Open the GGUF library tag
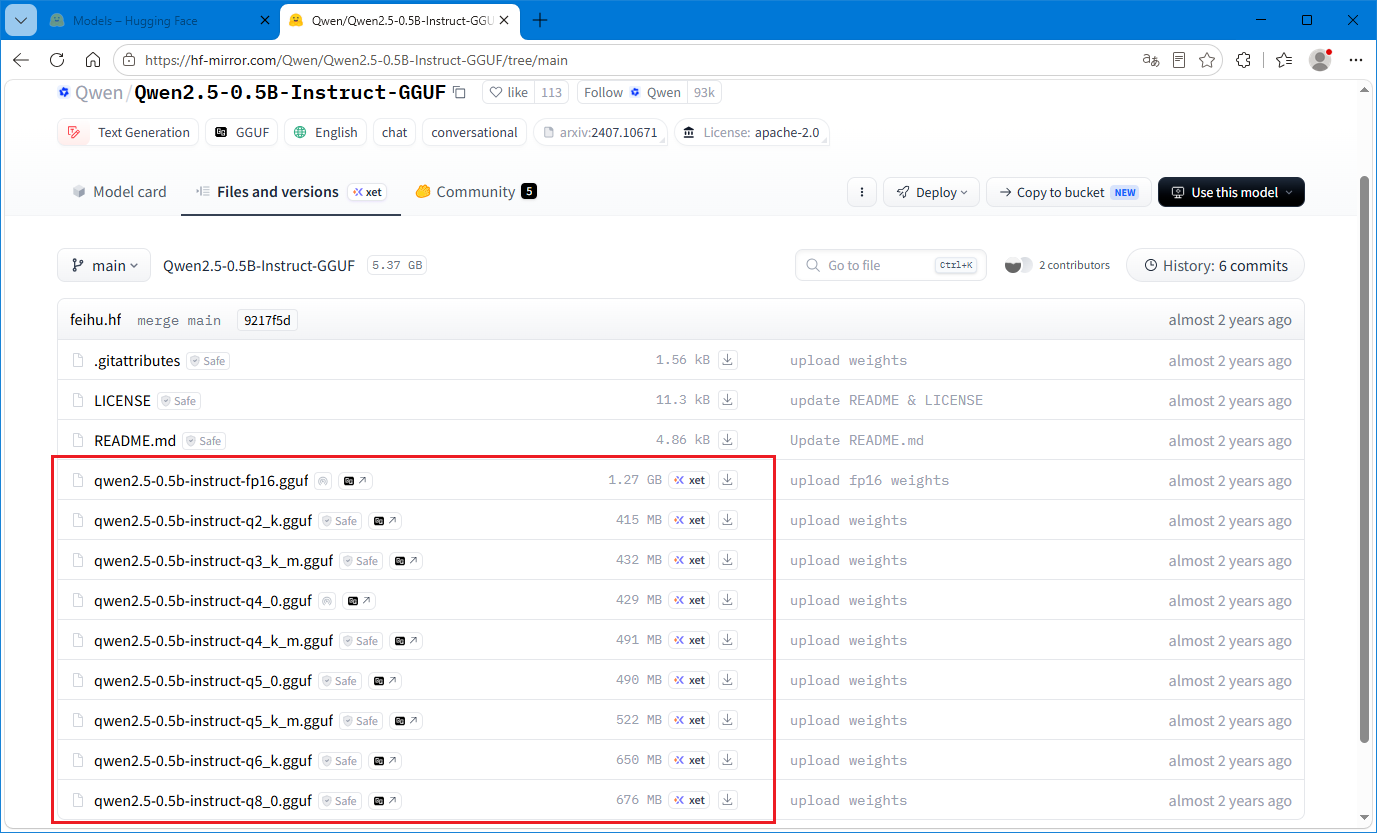 tap(241, 132)
